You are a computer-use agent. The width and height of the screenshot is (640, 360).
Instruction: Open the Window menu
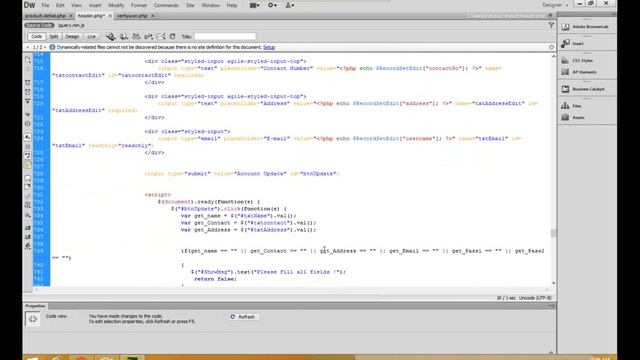click(210, 5)
